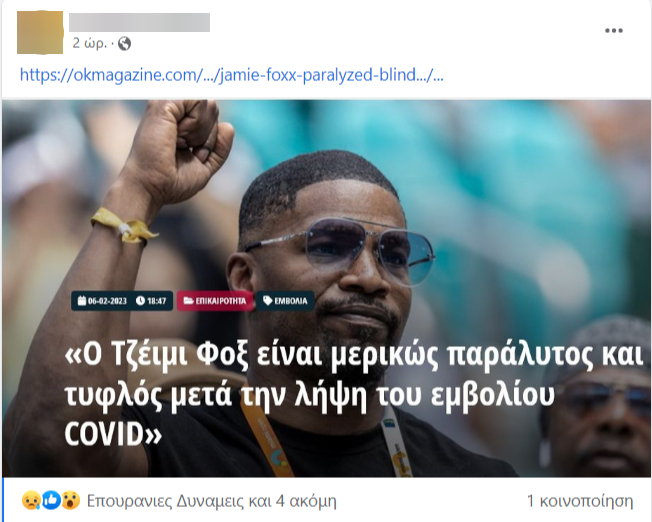The image size is (652, 522).
Task: Click the blurred poster name
Action: tap(139, 22)
